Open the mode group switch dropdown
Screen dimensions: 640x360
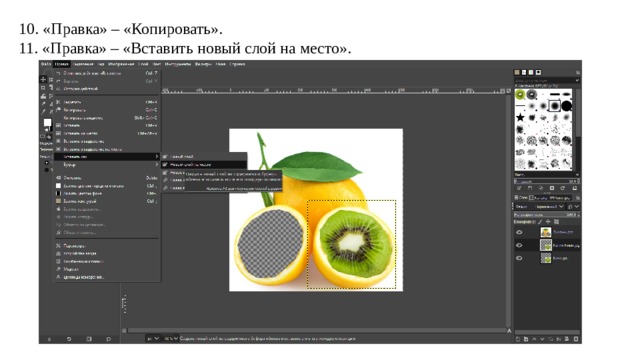pos(573,207)
